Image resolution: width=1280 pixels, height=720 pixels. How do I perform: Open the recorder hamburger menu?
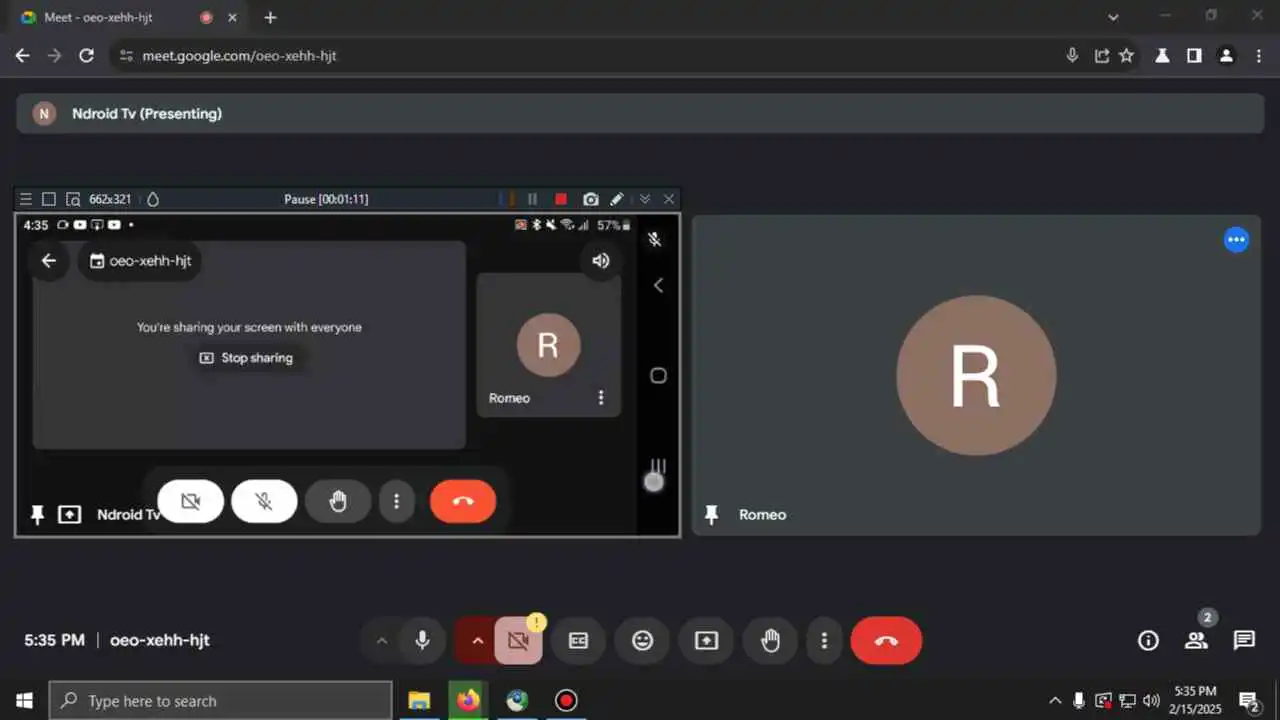26,199
